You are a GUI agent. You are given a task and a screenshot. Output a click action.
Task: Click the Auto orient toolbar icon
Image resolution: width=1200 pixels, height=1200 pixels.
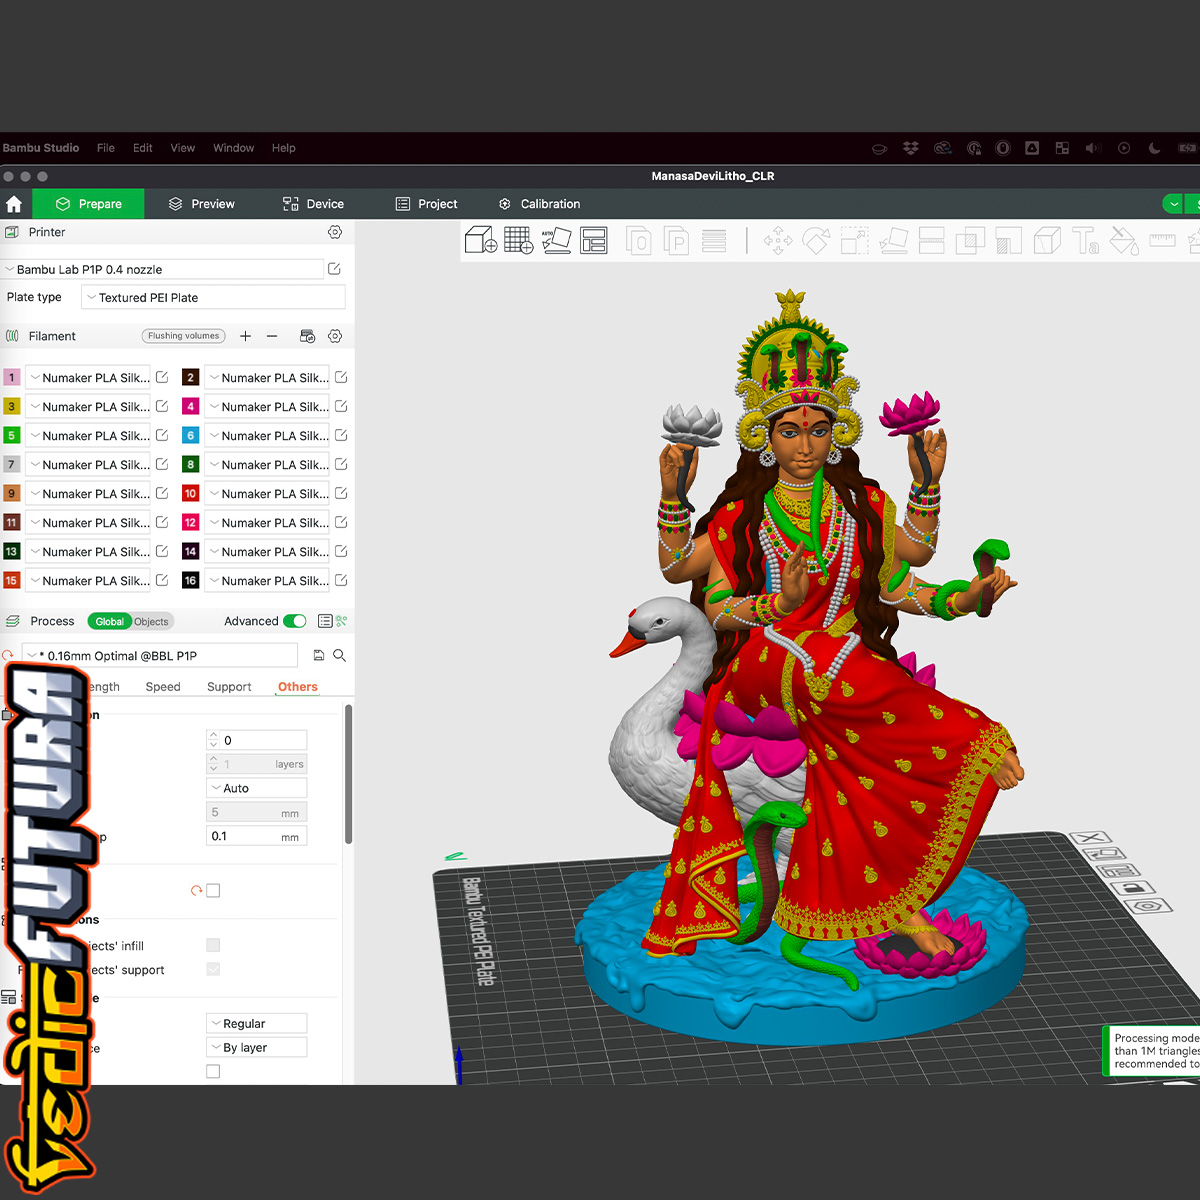[x=556, y=240]
